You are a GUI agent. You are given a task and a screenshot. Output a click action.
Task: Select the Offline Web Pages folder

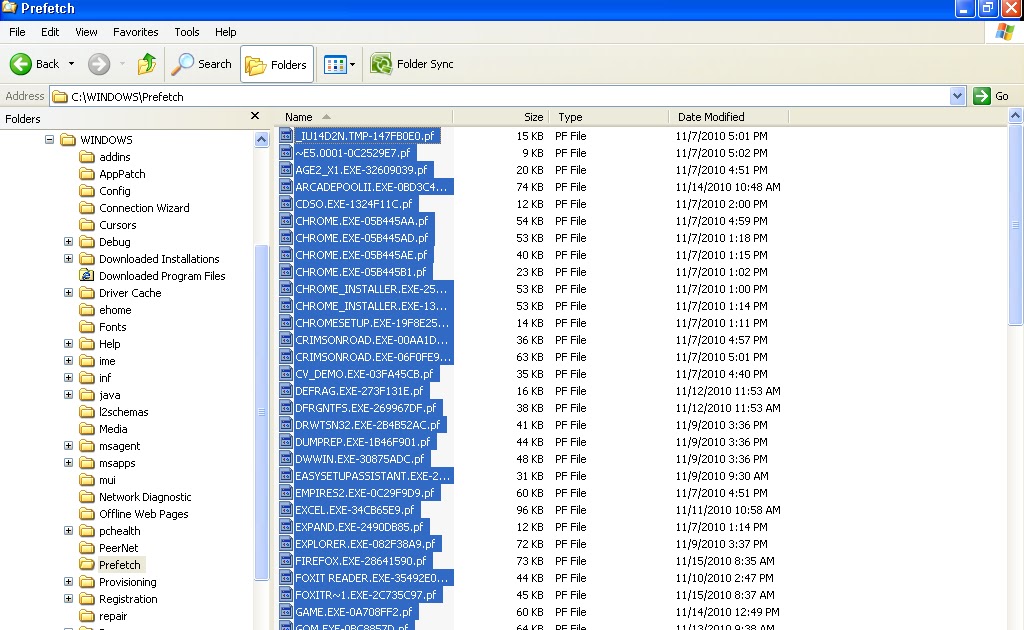point(144,514)
